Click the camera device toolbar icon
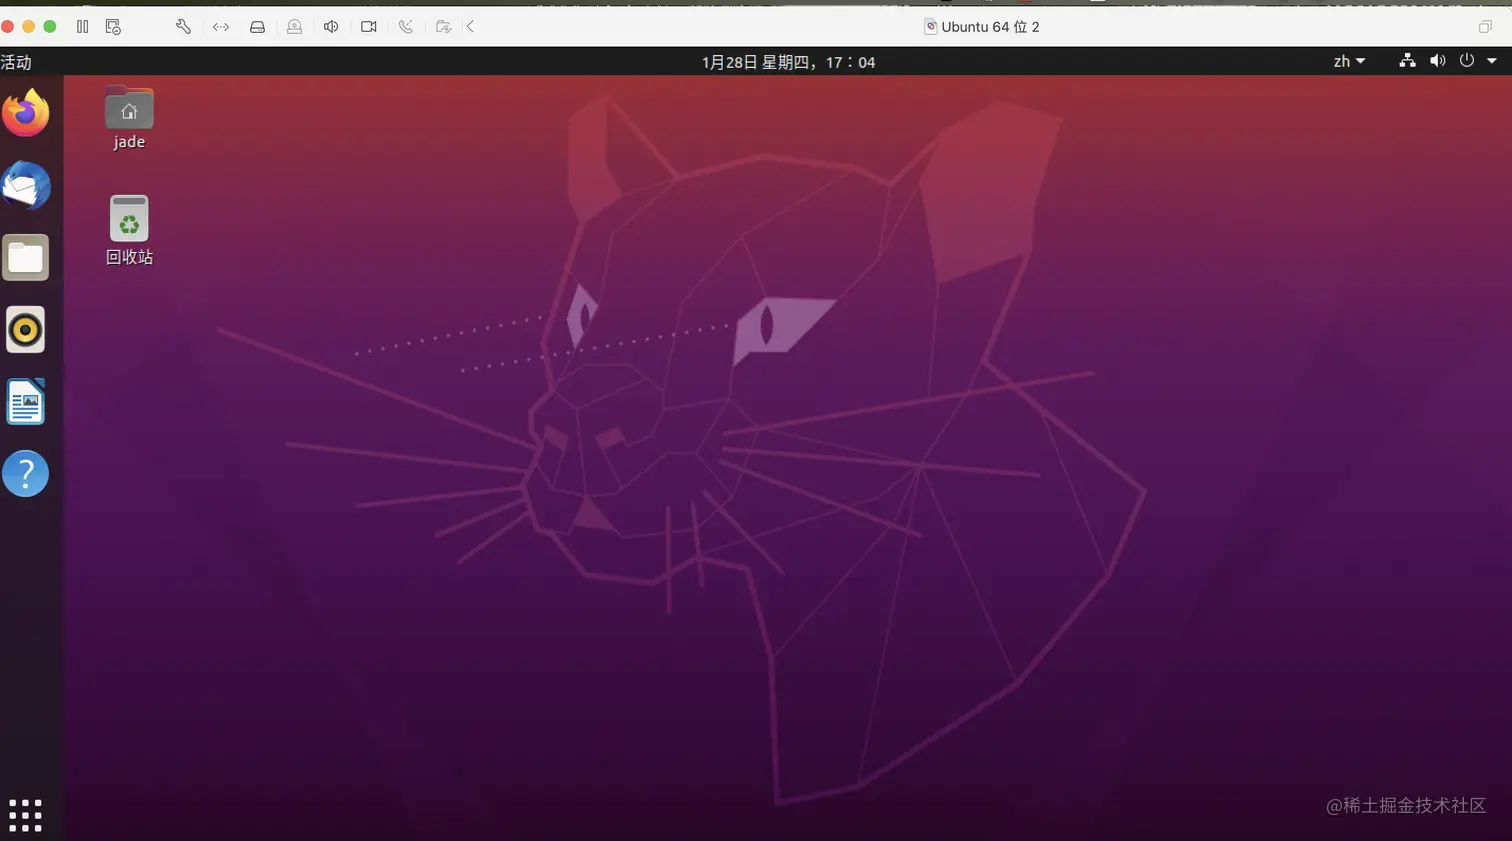The image size is (1512, 841). [x=369, y=27]
